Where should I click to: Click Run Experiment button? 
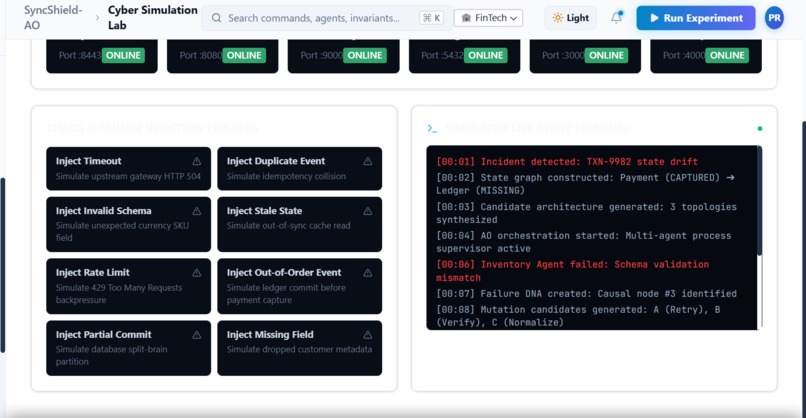tap(695, 18)
